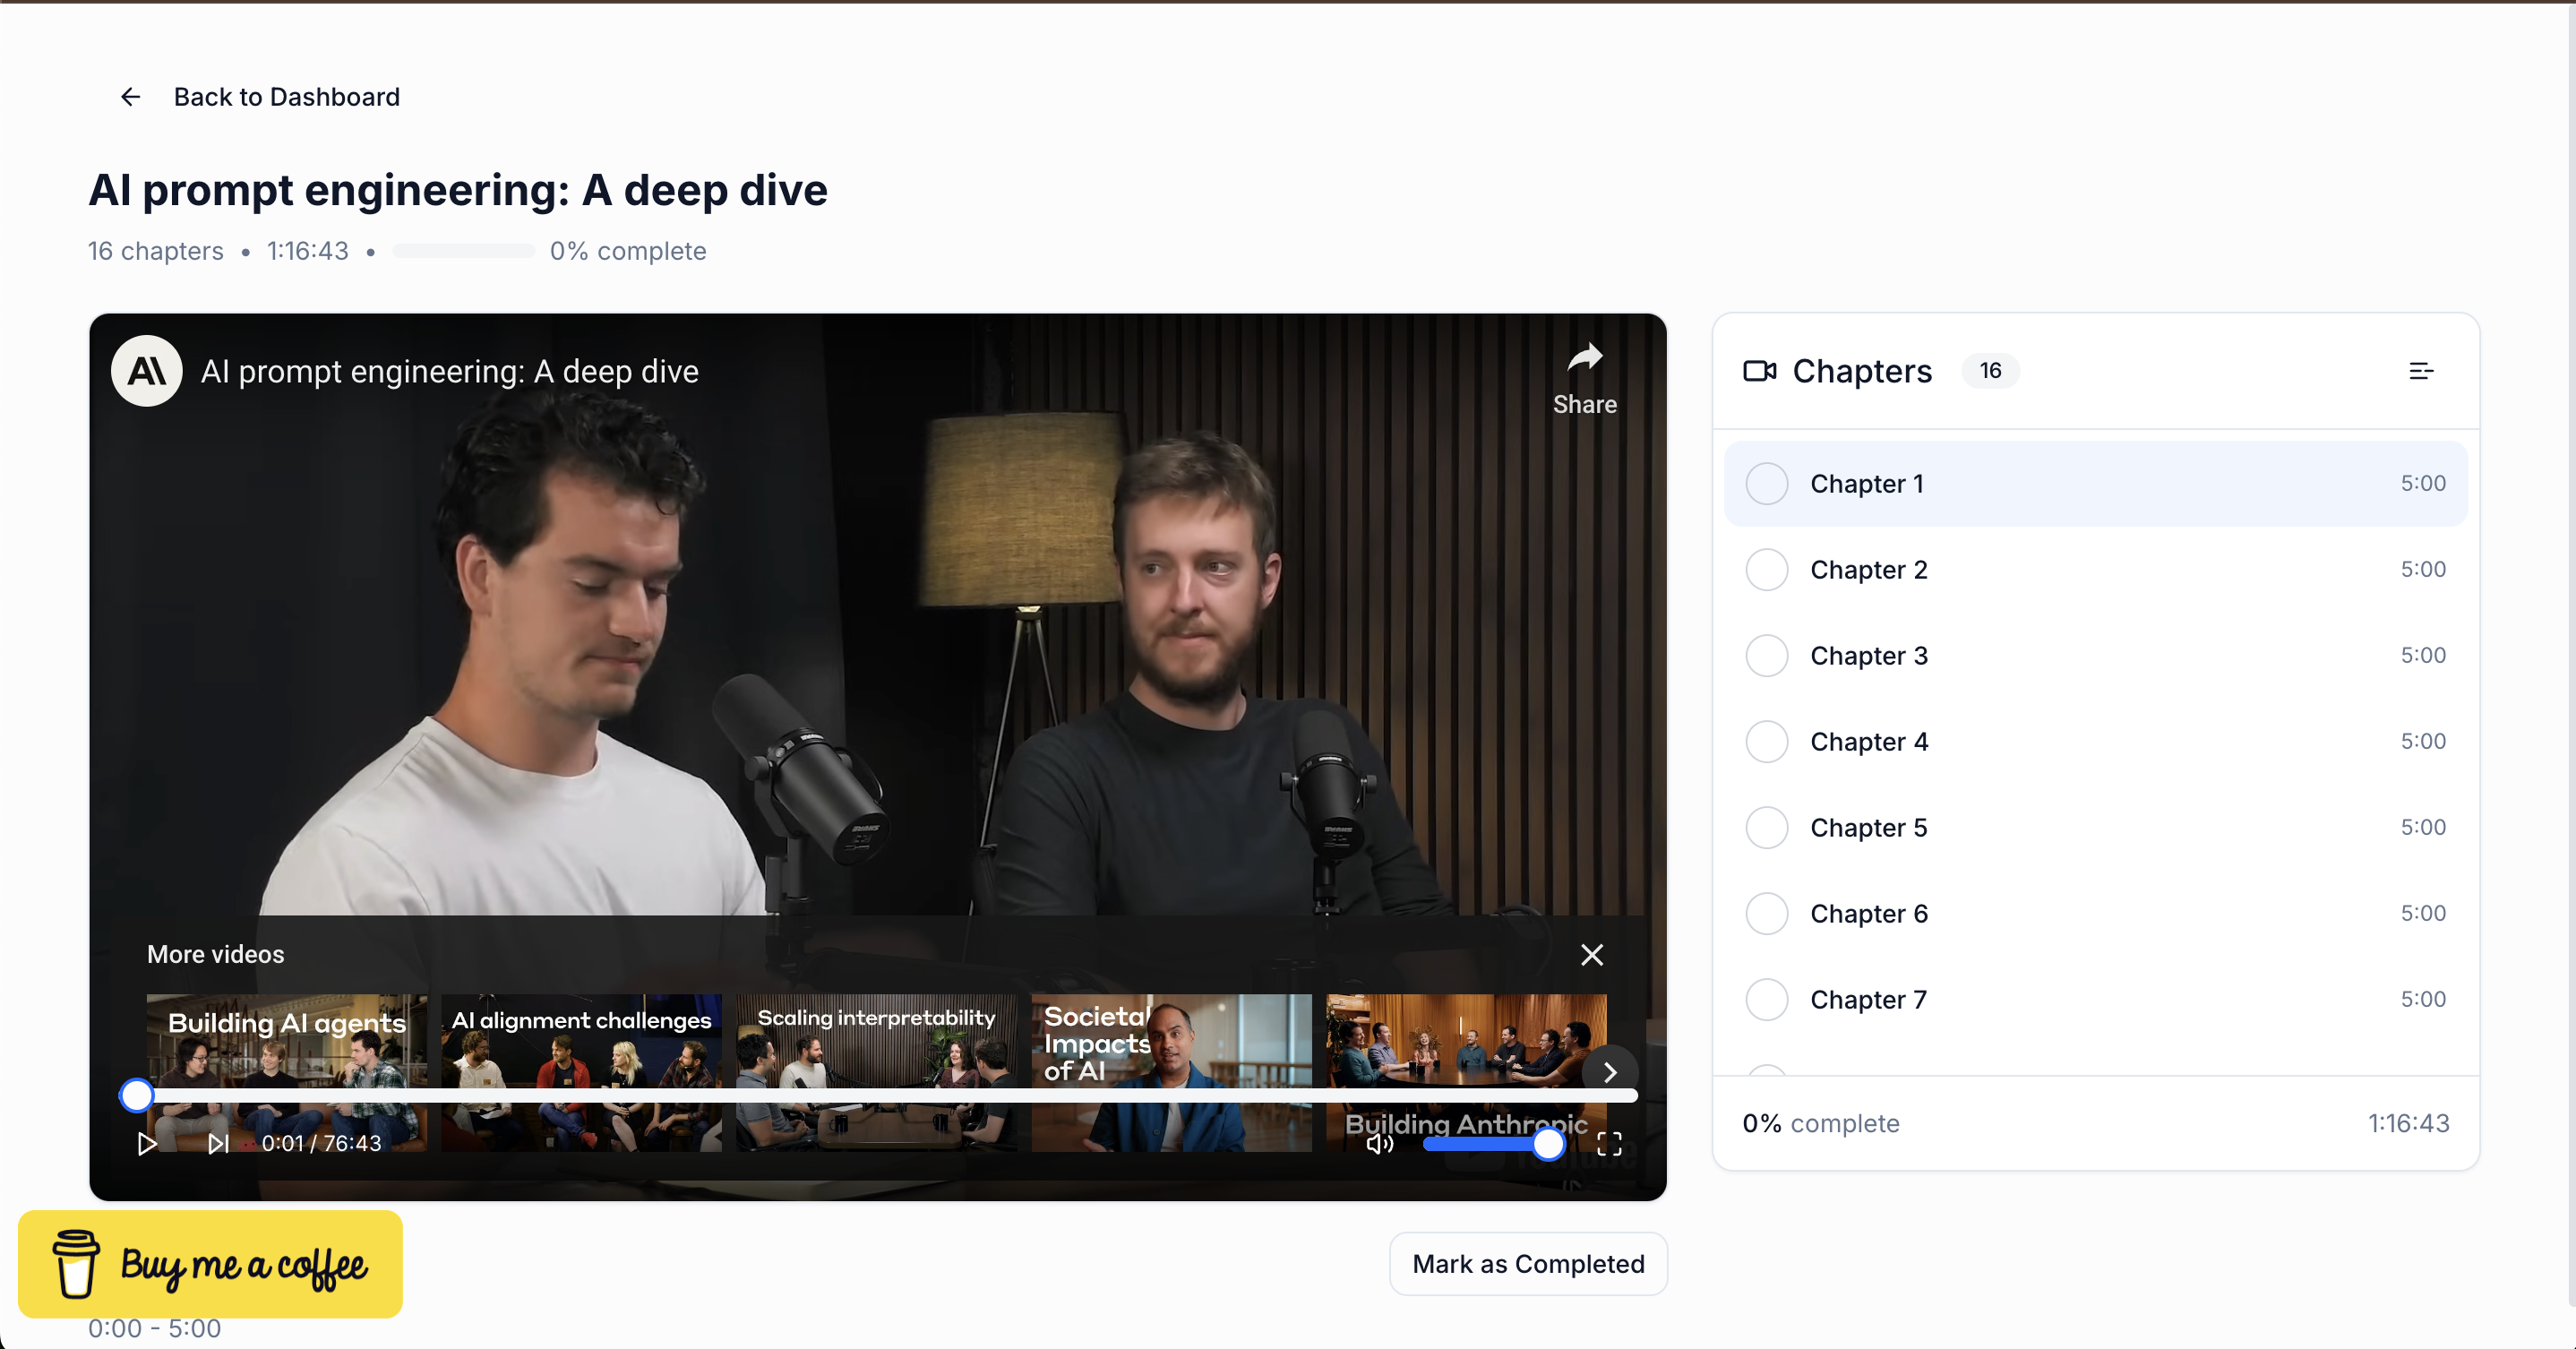Image resolution: width=2576 pixels, height=1349 pixels.
Task: Toggle the chapters list menu icon
Action: pyautogui.click(x=2420, y=371)
